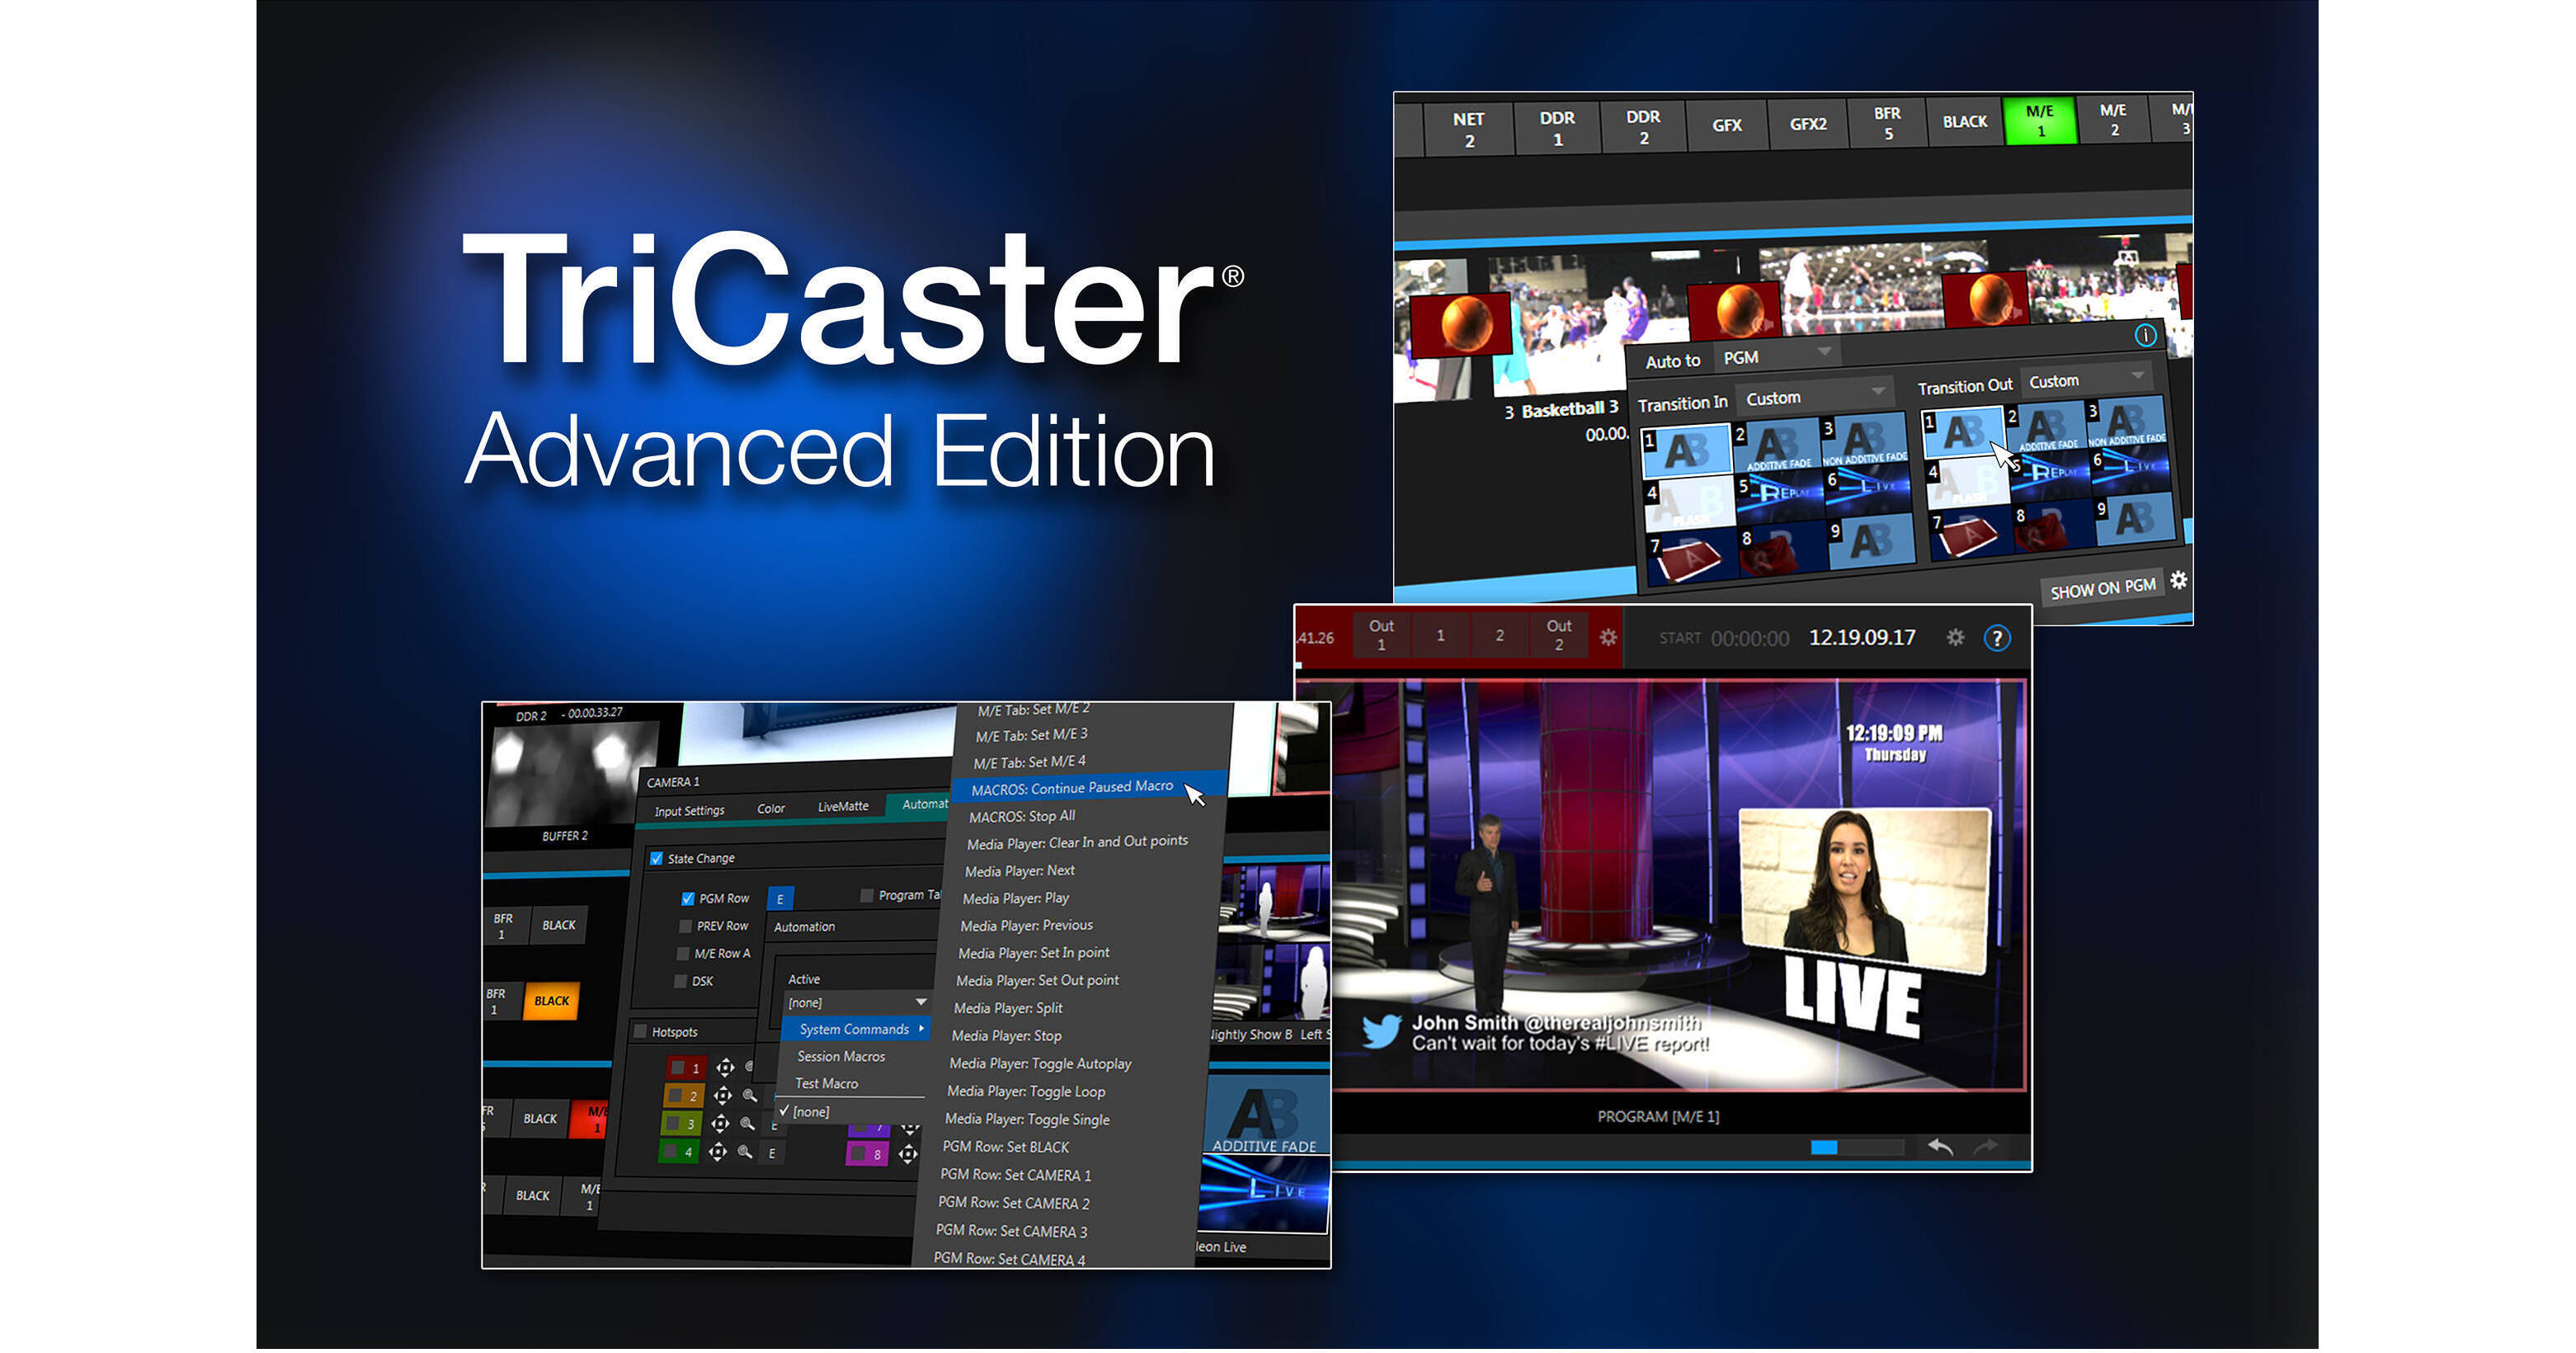Check the Program Tally checkbox
The image size is (2576, 1353).
[866, 896]
